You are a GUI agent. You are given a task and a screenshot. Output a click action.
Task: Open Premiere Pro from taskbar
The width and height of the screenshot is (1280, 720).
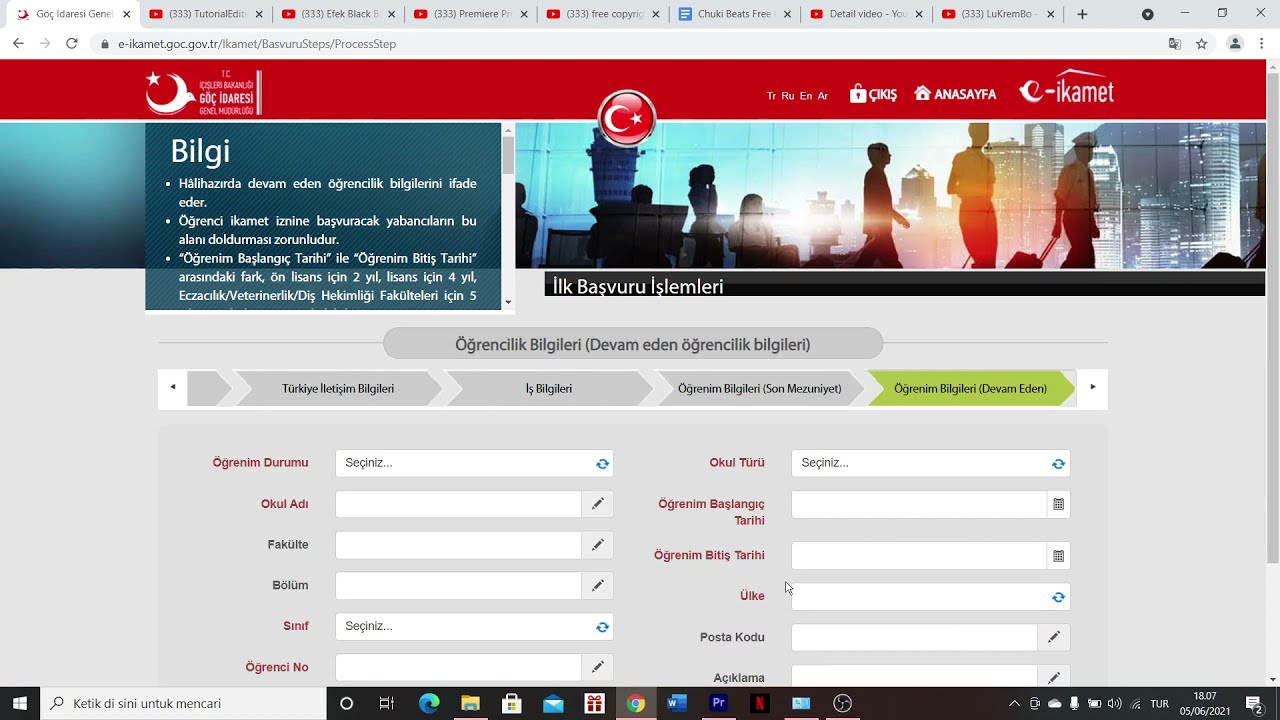click(x=717, y=703)
